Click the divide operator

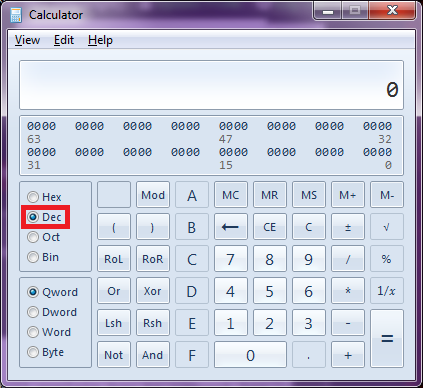[348, 259]
